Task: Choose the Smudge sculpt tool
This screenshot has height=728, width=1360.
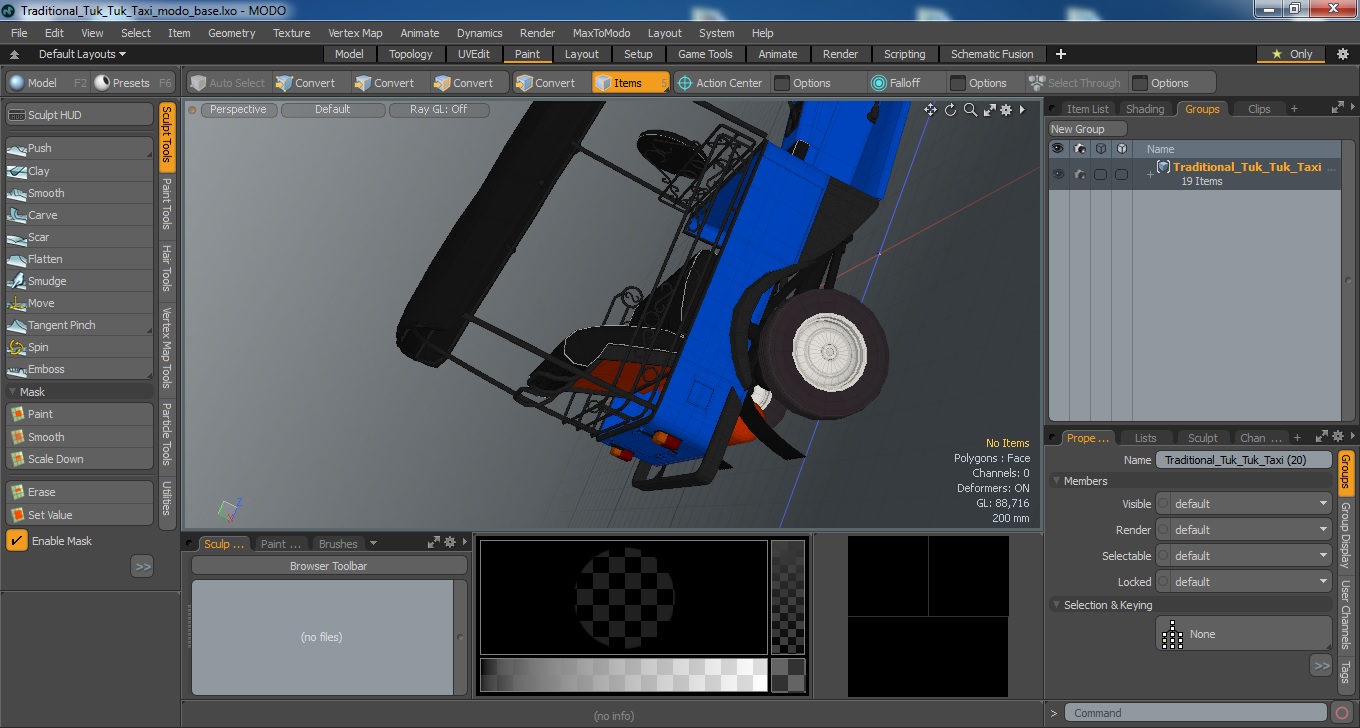Action: [80, 281]
